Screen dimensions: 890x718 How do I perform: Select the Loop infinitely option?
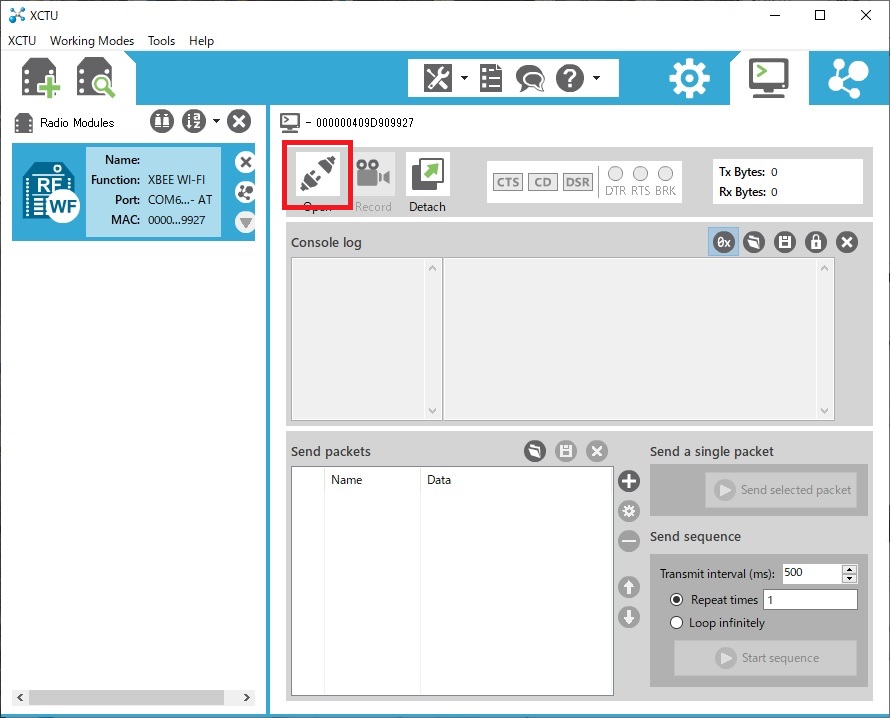677,623
